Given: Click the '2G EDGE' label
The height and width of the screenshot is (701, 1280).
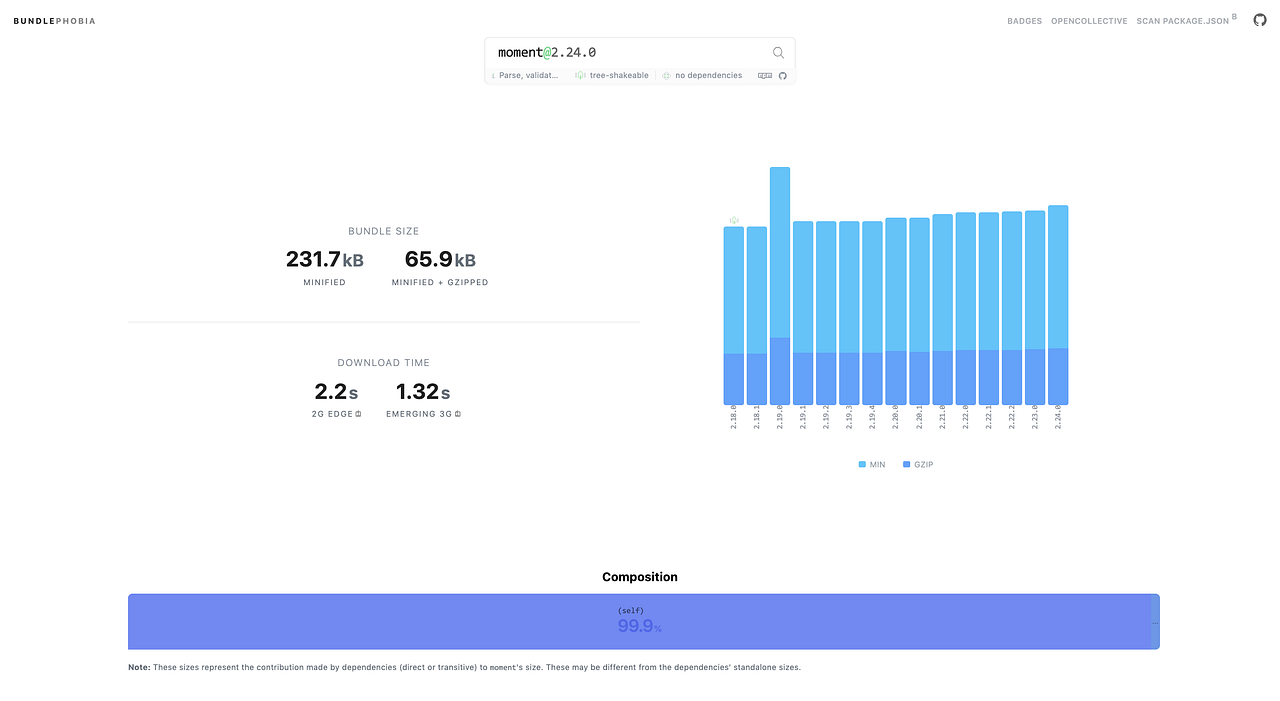Looking at the screenshot, I should click(x=332, y=414).
